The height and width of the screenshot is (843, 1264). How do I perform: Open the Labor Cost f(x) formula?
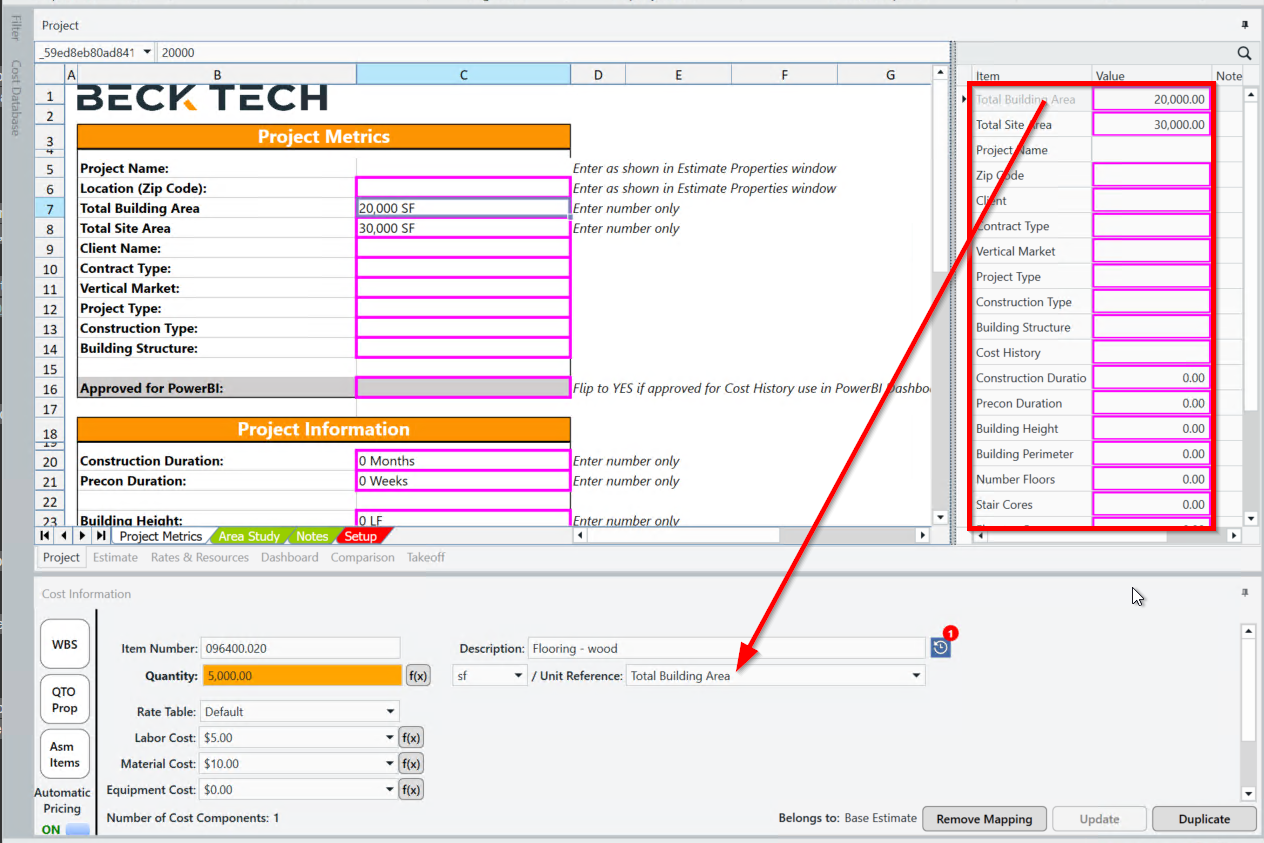tap(410, 738)
